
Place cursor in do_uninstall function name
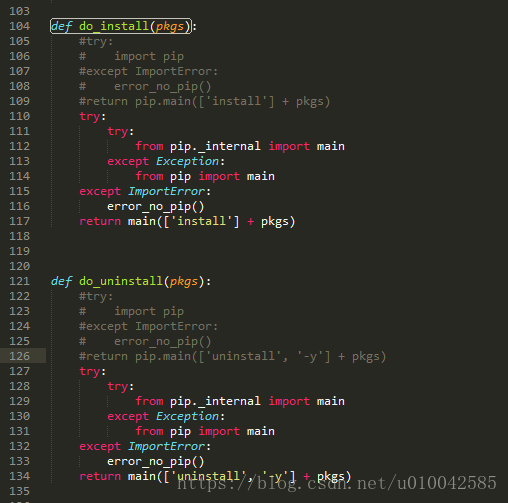121,281
